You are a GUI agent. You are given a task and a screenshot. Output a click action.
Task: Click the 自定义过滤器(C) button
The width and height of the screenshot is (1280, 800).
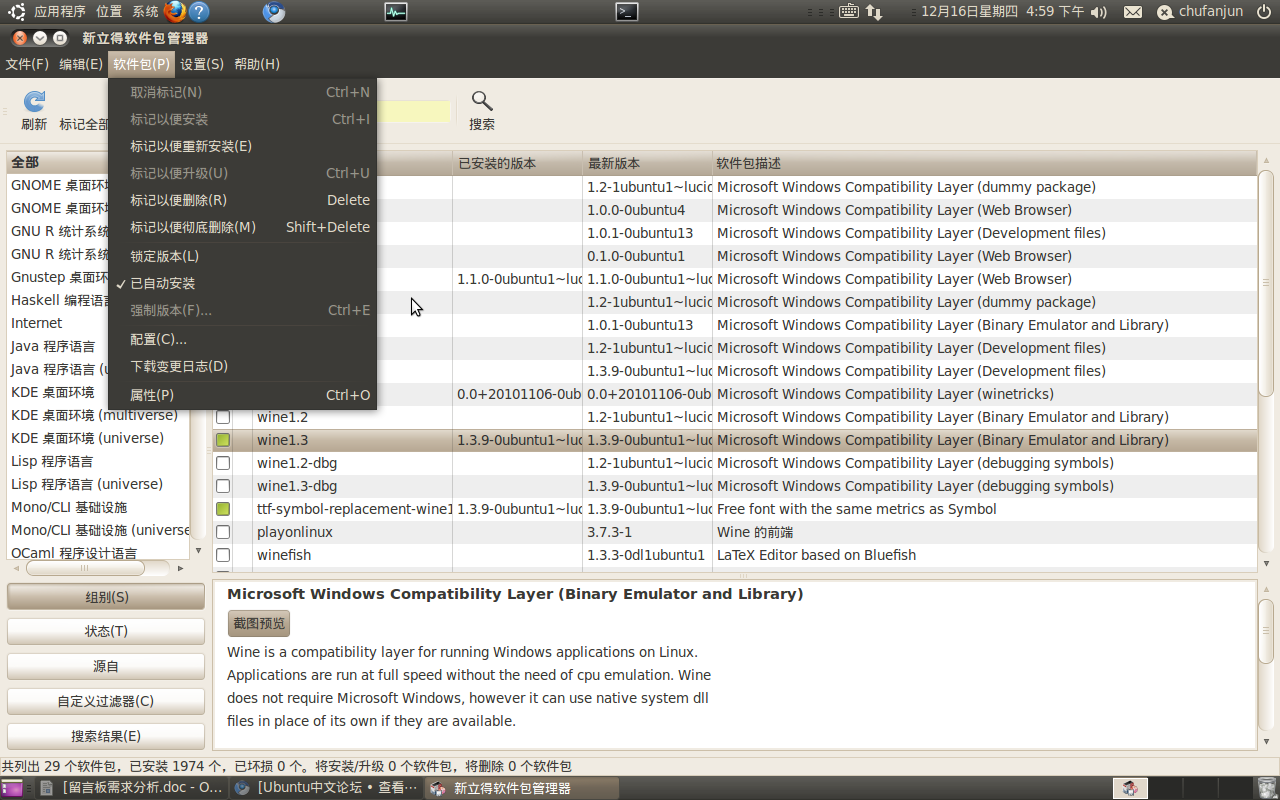point(106,701)
